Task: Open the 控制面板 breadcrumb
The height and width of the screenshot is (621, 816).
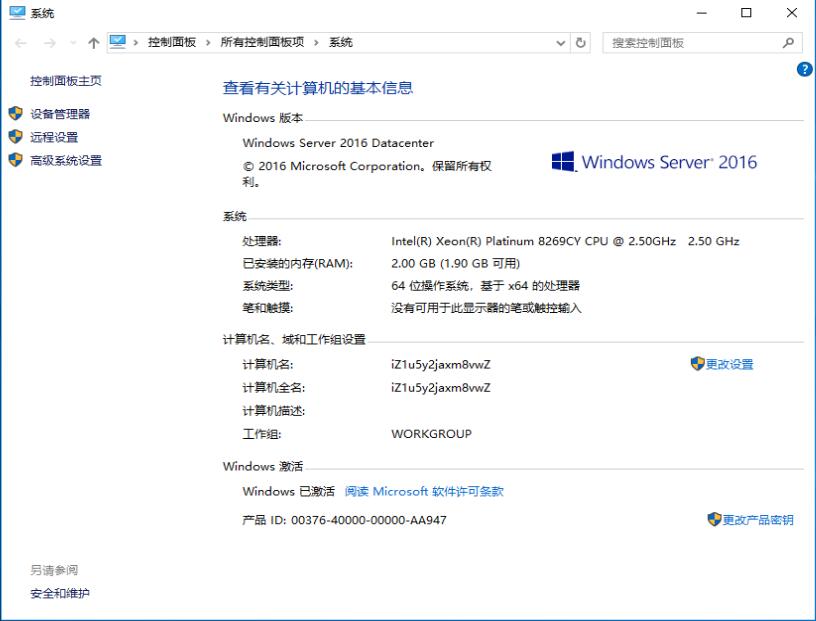Action: (172, 42)
